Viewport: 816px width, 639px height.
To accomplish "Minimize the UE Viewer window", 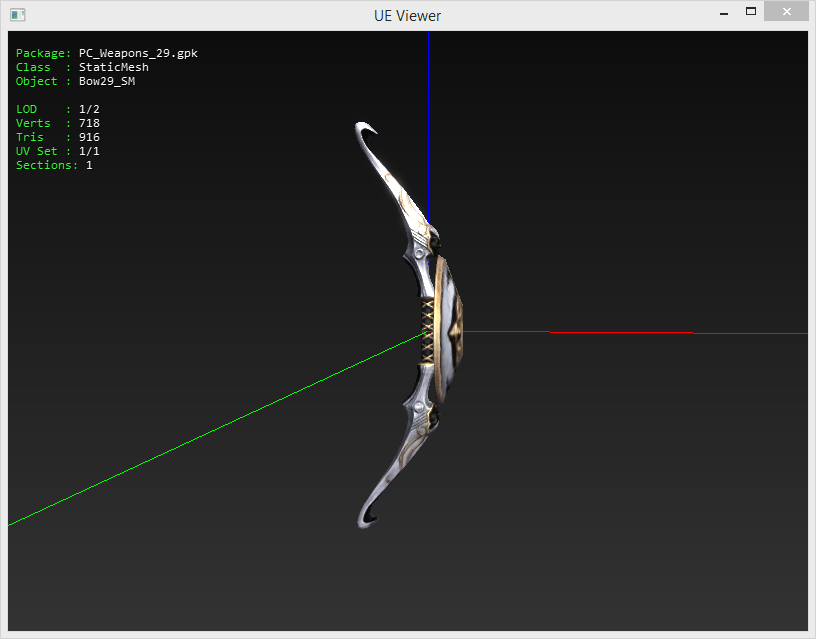I will tap(722, 12).
